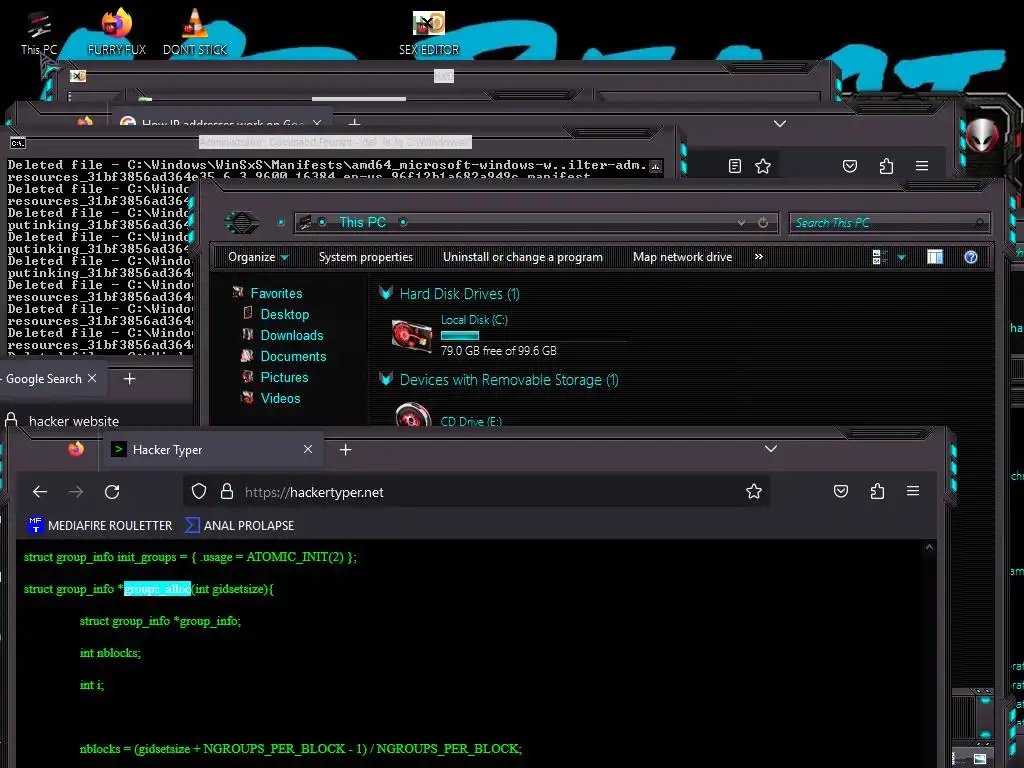Bookmark hackertyper.net with star icon
This screenshot has height=768, width=1024.
point(754,491)
